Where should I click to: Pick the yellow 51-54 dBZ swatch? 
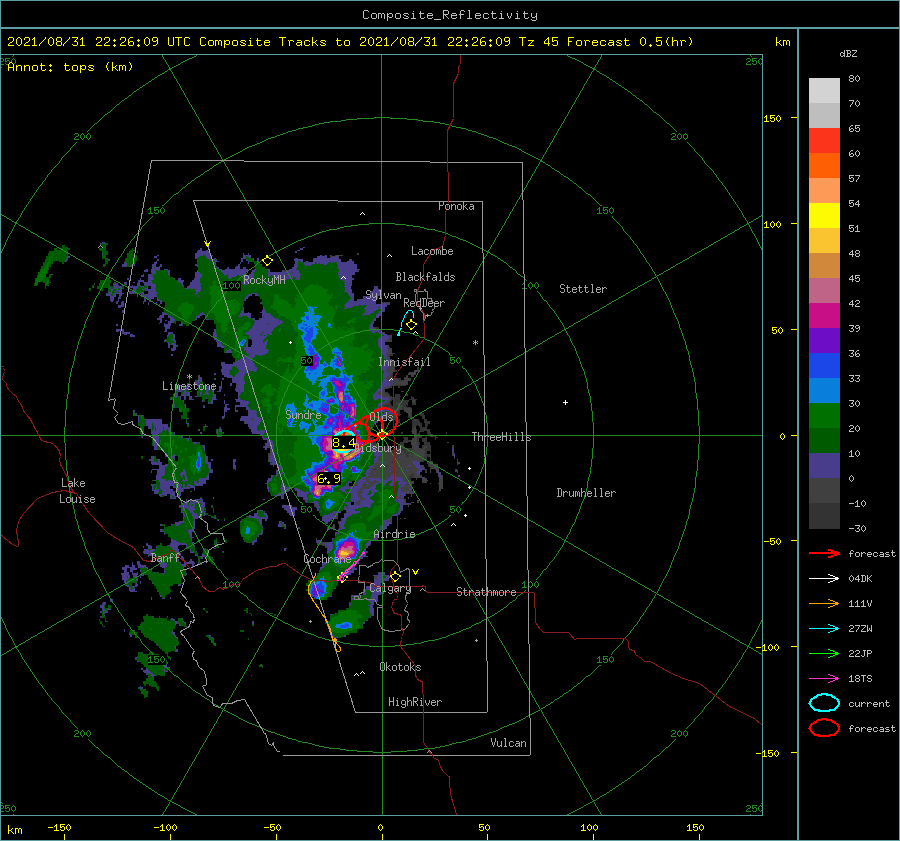tap(824, 216)
